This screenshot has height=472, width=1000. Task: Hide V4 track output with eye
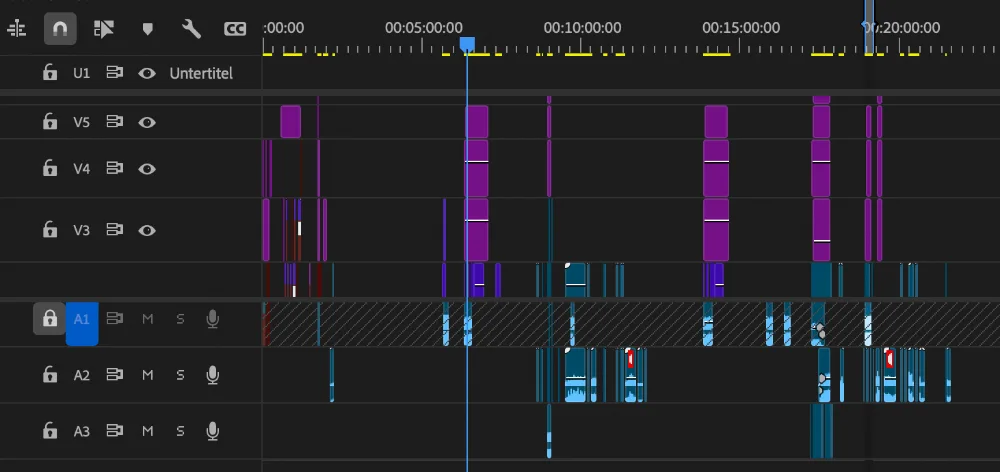(147, 169)
